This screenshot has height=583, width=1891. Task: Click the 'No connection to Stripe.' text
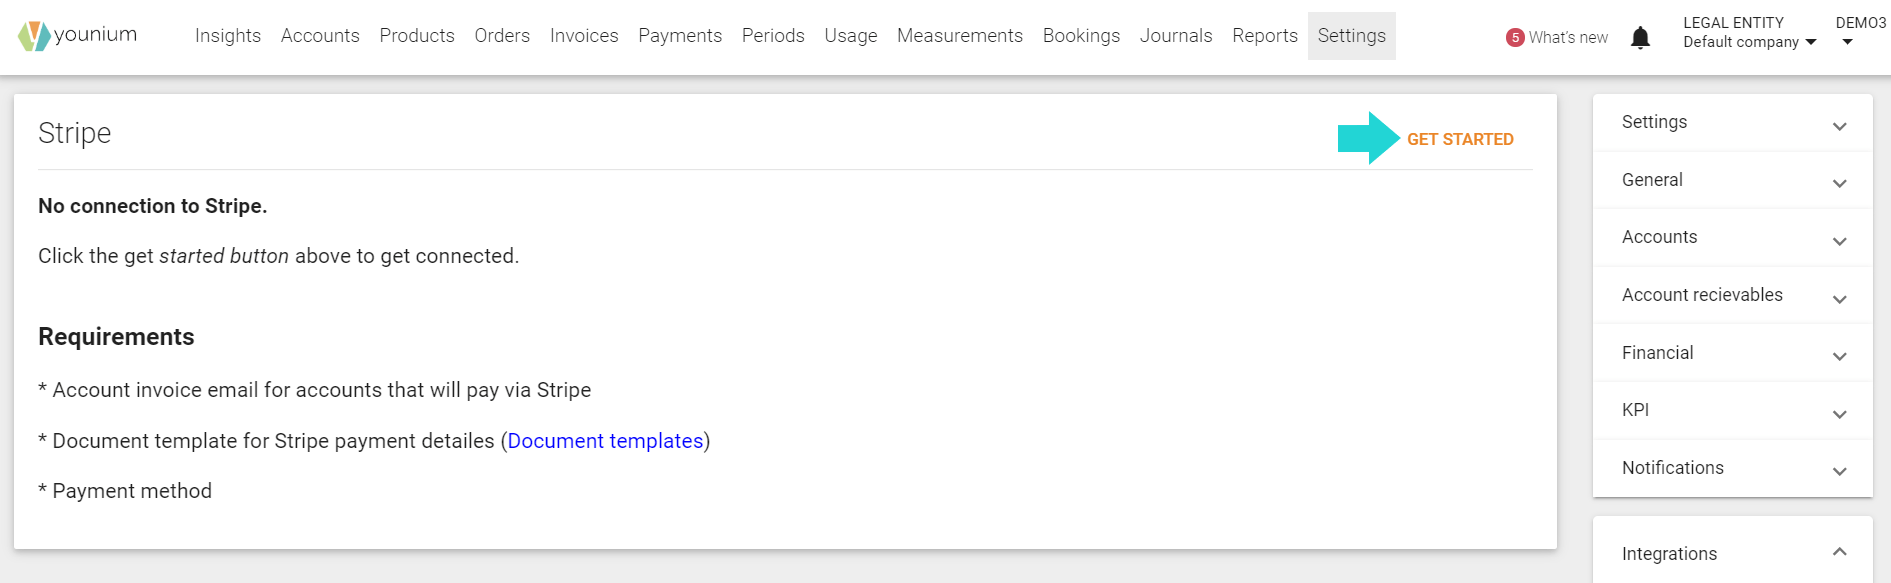(153, 206)
